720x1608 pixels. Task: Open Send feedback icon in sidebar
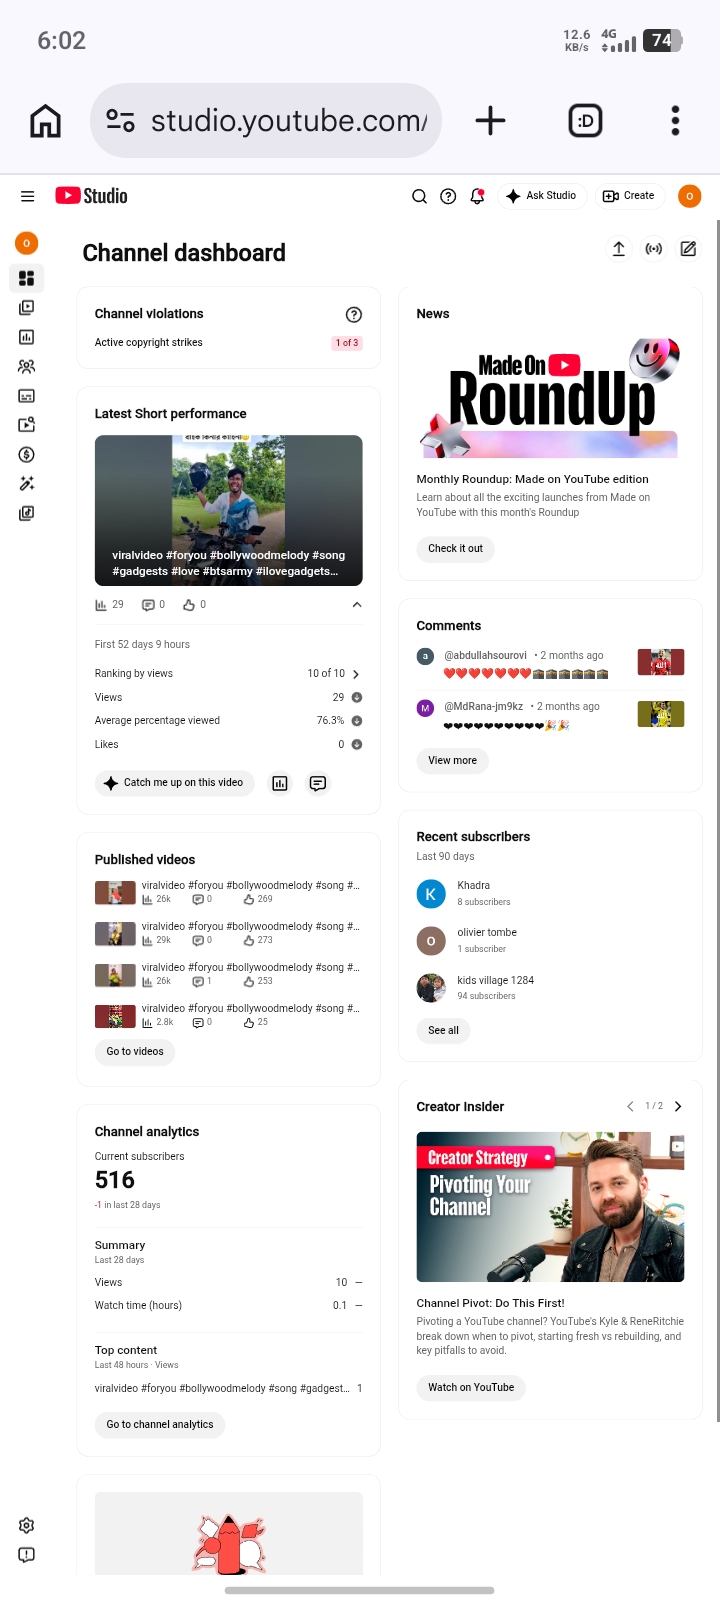point(27,1555)
